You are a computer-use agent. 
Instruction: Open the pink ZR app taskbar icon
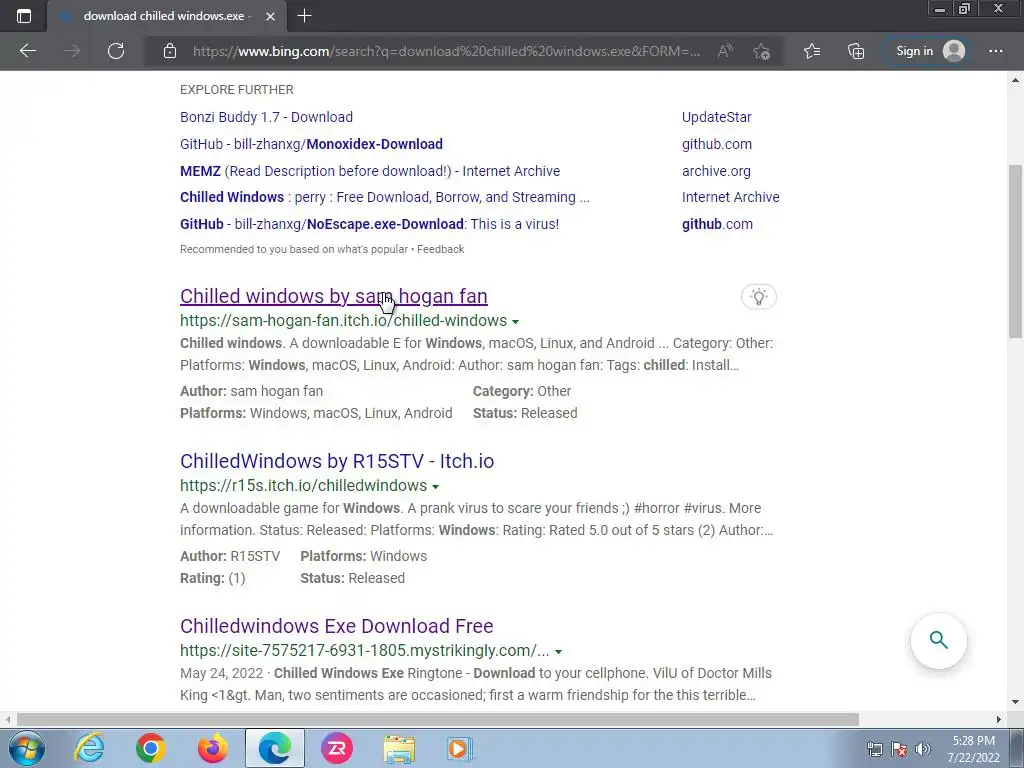pyautogui.click(x=337, y=748)
